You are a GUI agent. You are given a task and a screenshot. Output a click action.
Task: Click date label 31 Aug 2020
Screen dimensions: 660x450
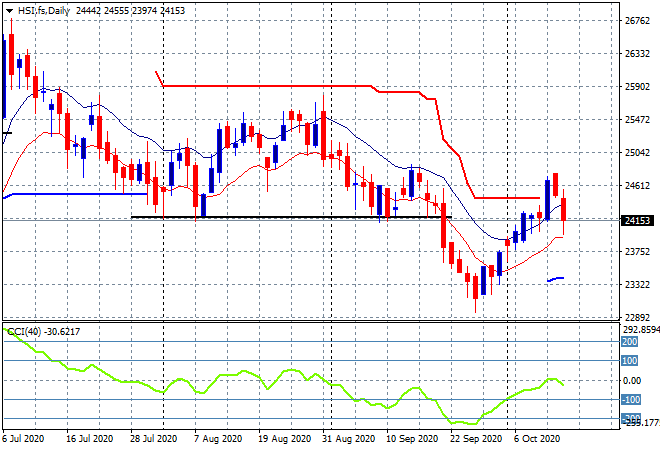pyautogui.click(x=349, y=439)
